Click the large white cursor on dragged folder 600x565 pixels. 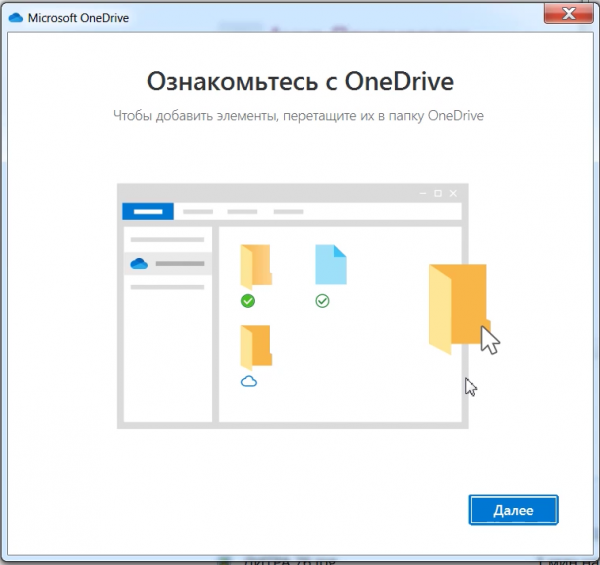click(x=489, y=339)
